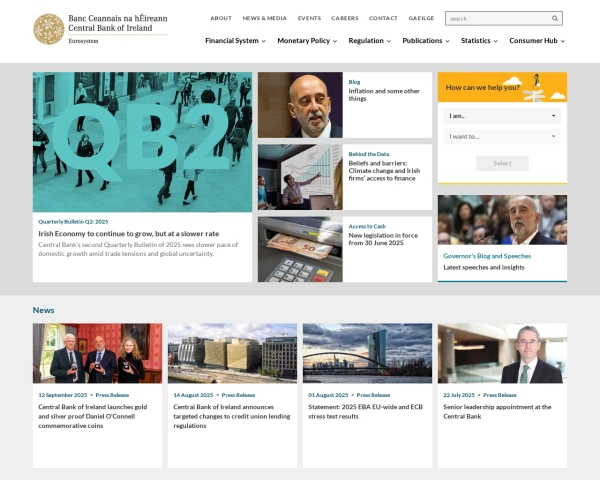Click 'How can we help you?' banner
This screenshot has height=480, width=600.
click(502, 87)
